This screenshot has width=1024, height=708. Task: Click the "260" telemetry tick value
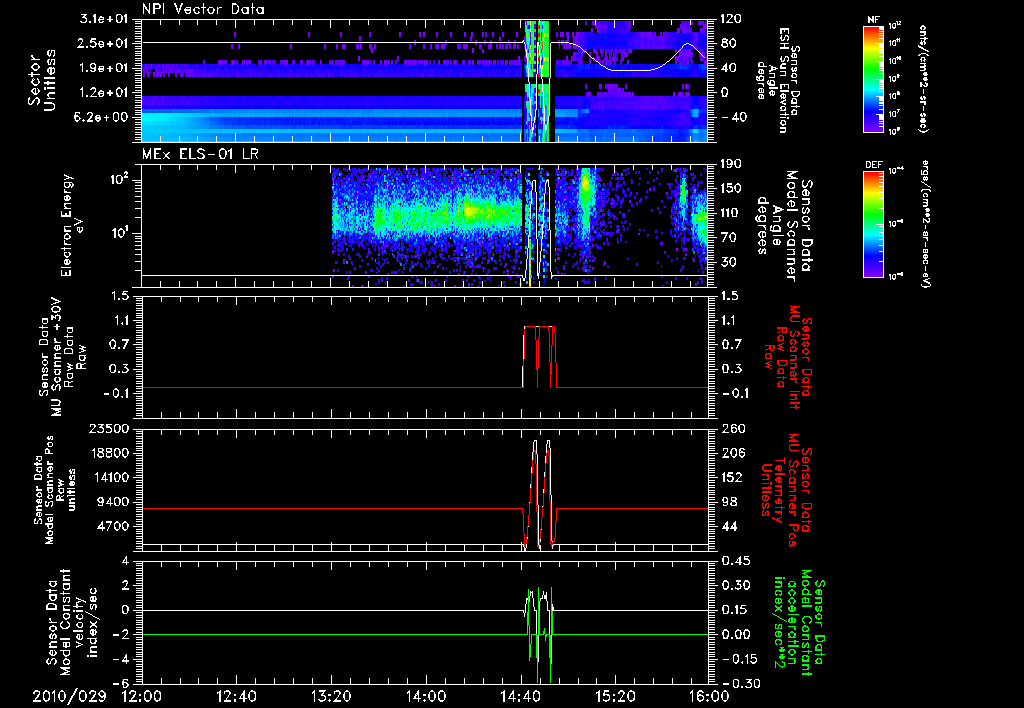pos(731,428)
